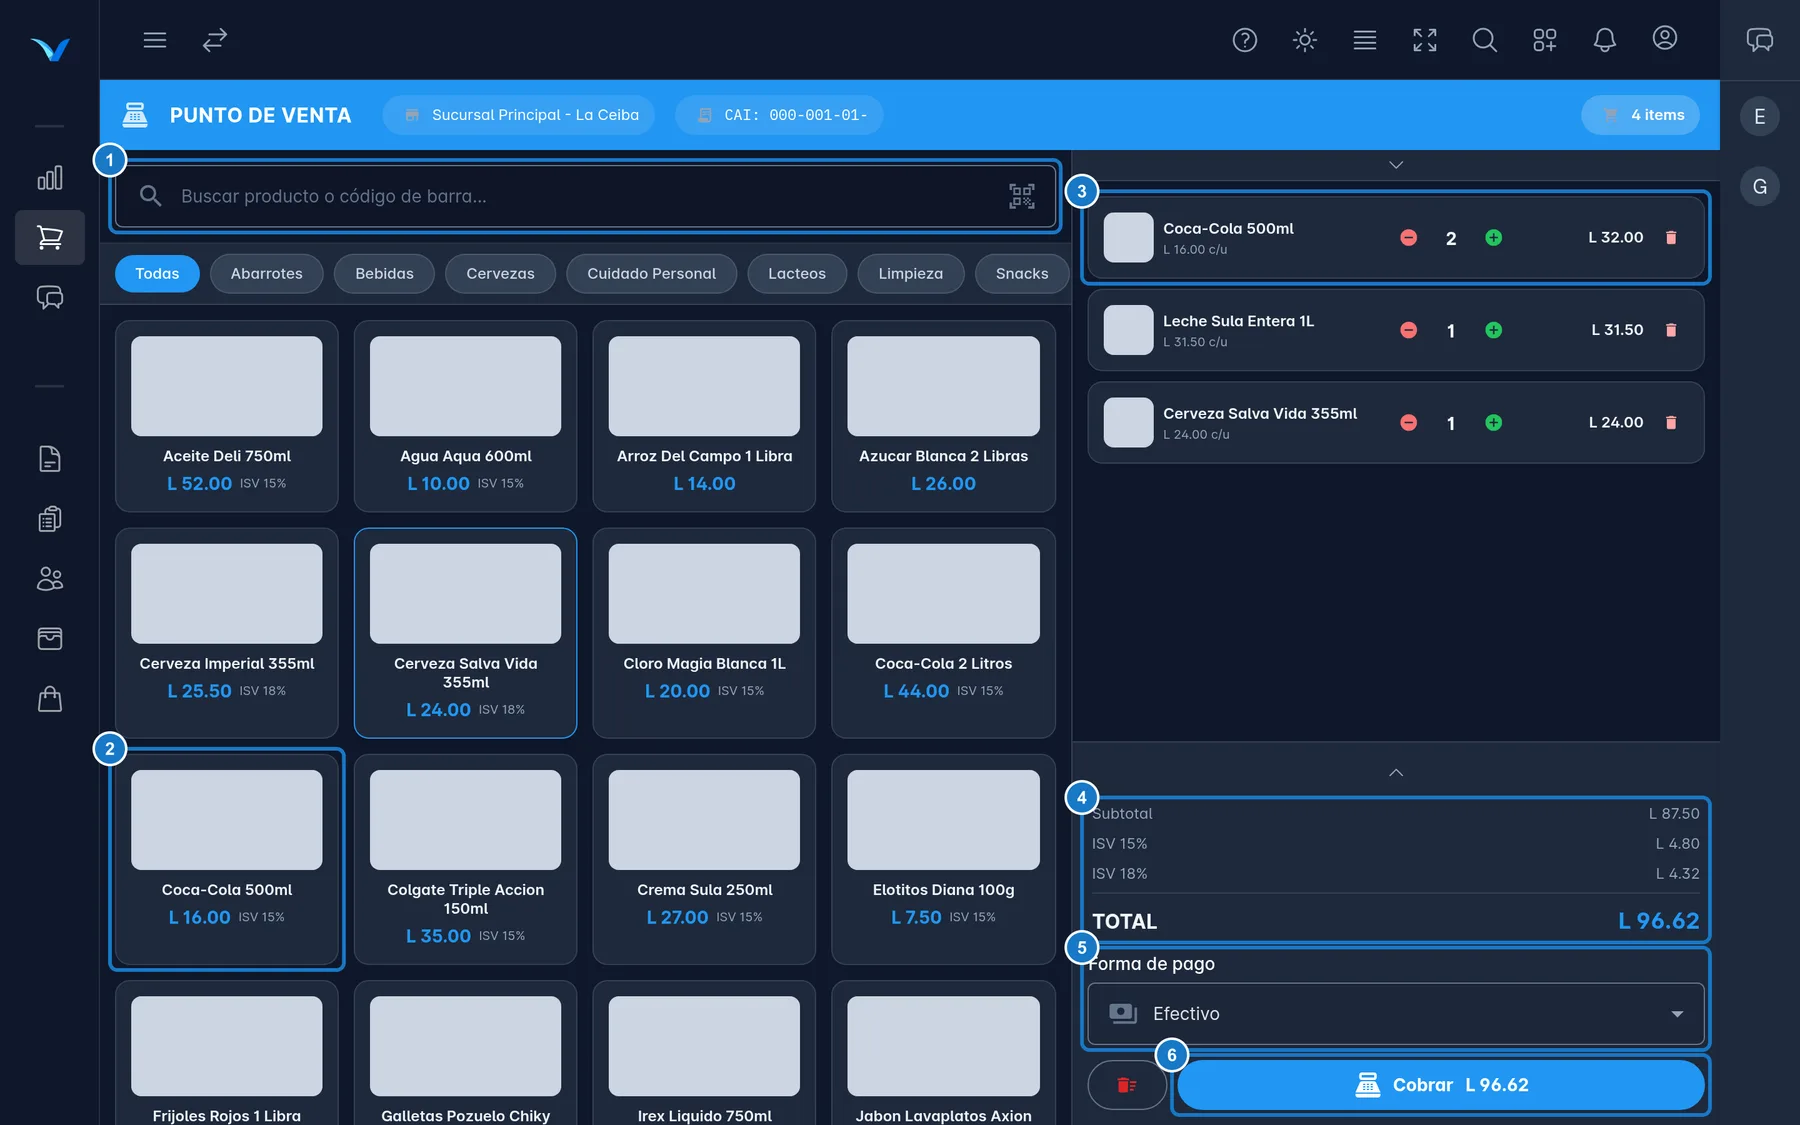
Task: Open the CAI 000-001-01- selector
Action: point(779,115)
